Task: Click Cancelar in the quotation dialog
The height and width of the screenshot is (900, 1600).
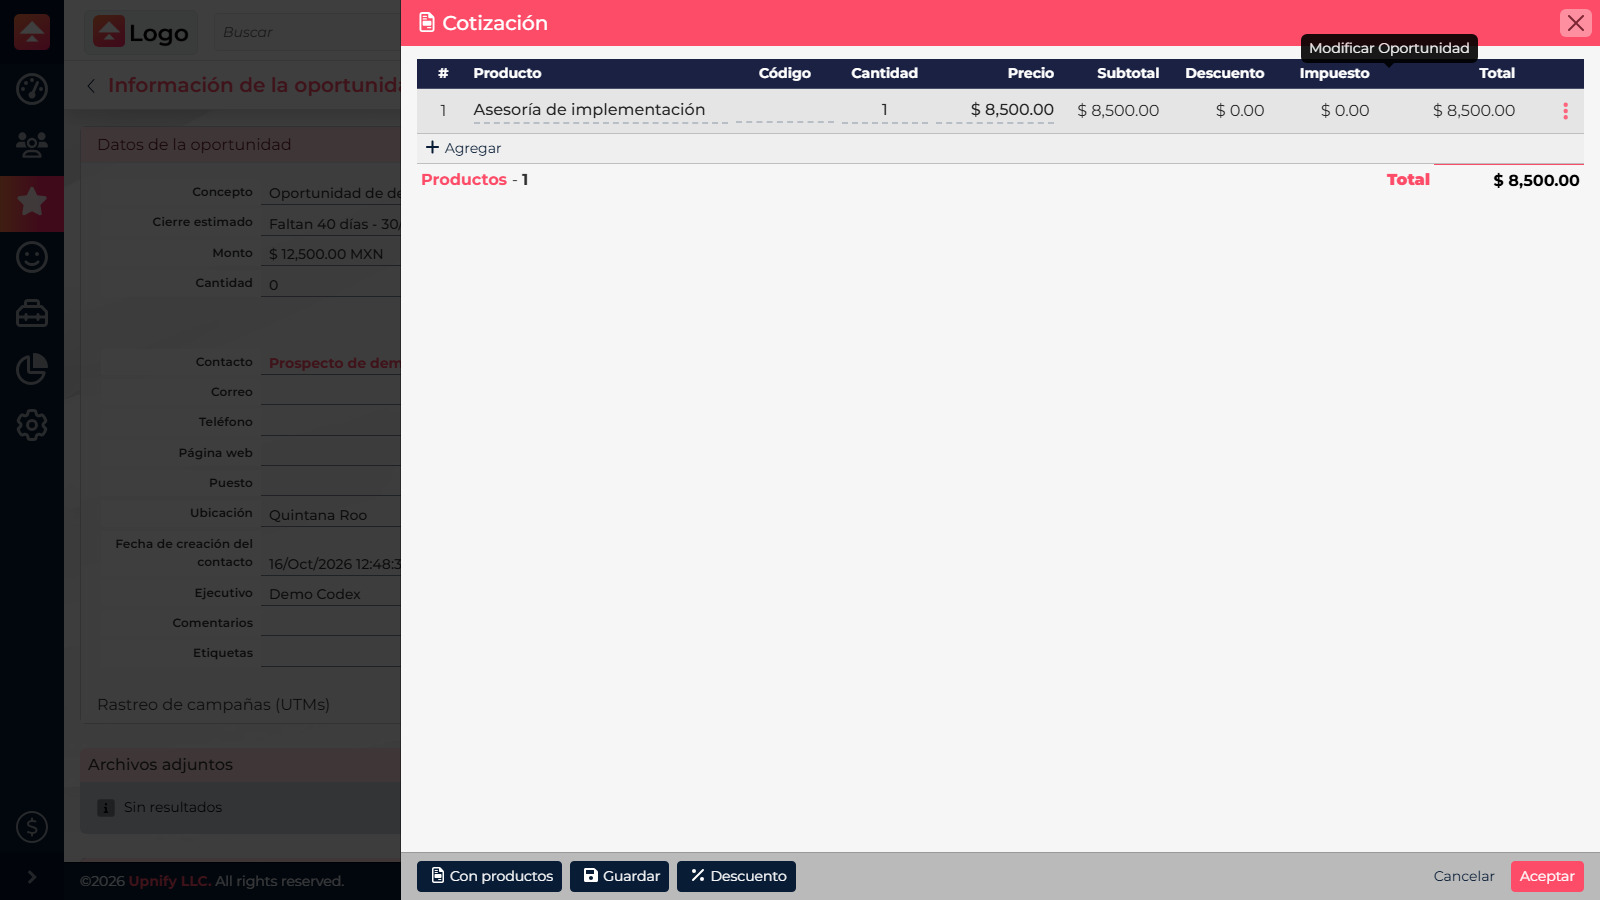Action: pos(1464,876)
